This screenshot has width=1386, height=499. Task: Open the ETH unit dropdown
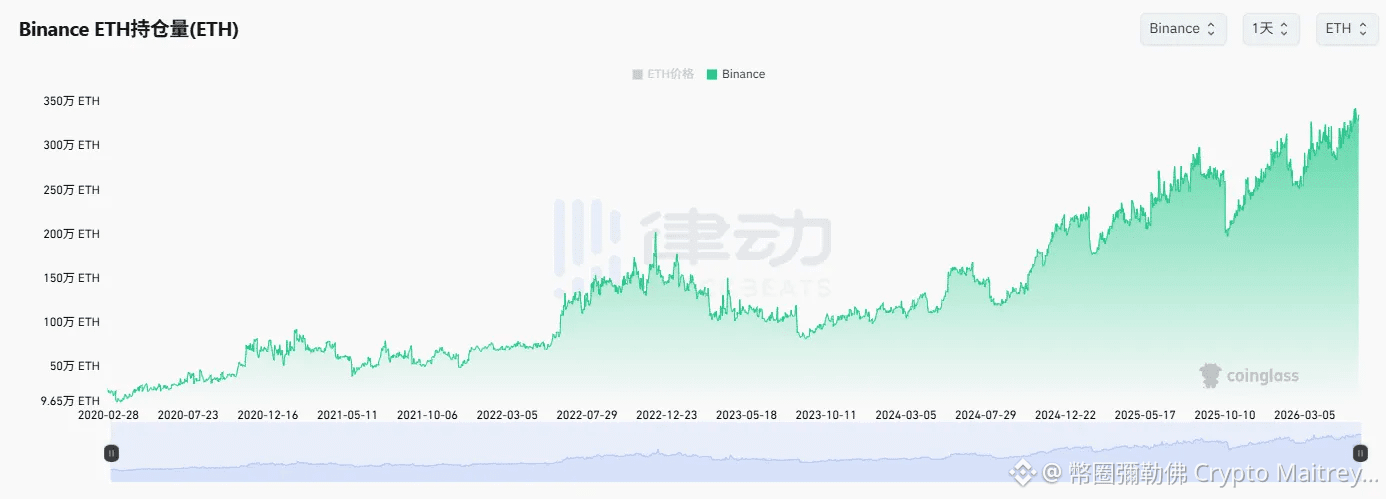1346,29
